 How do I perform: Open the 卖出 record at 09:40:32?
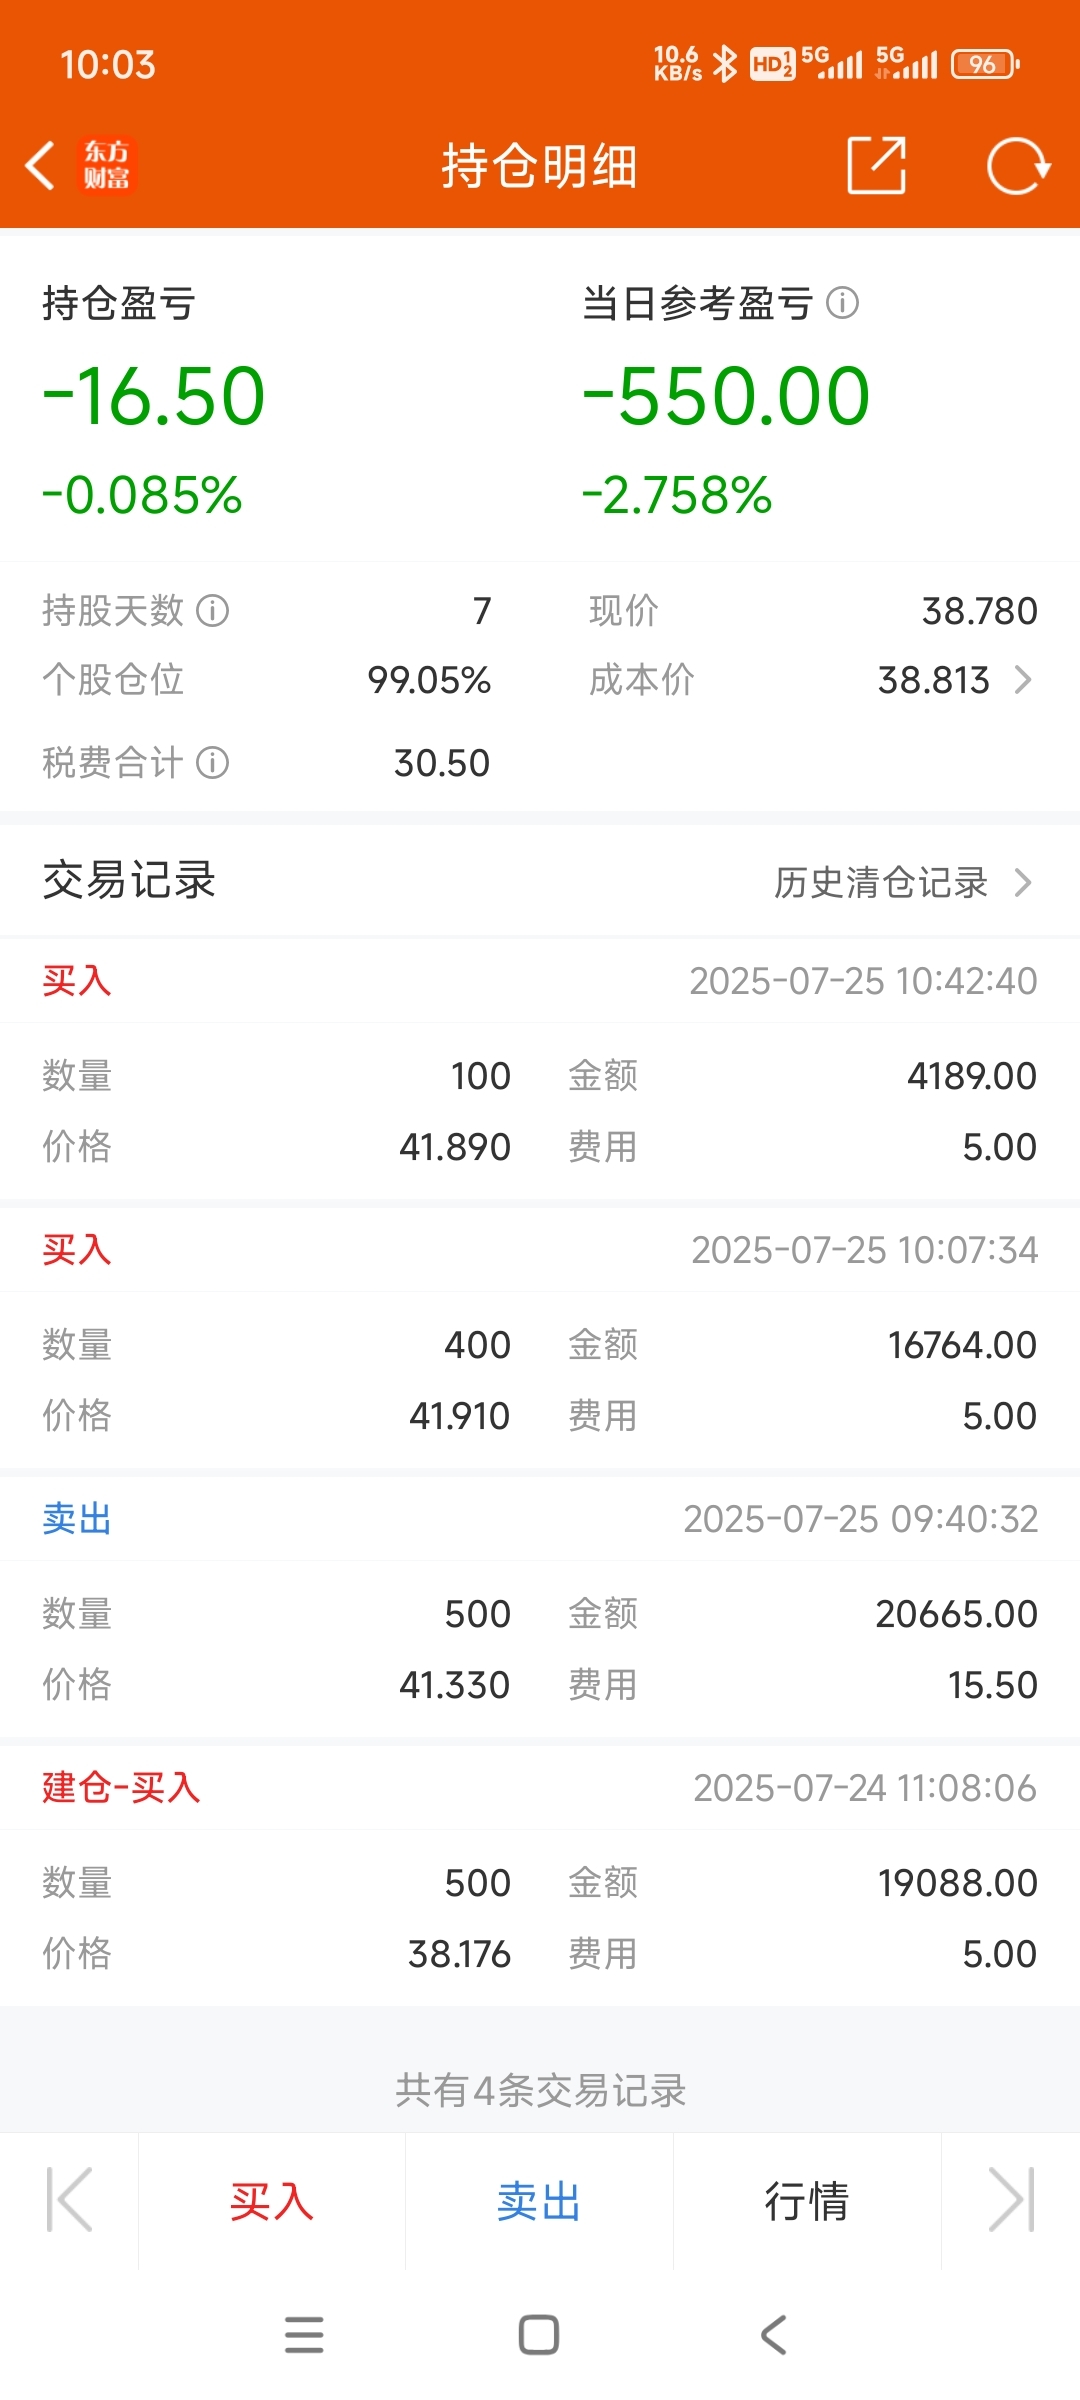[x=540, y=1606]
